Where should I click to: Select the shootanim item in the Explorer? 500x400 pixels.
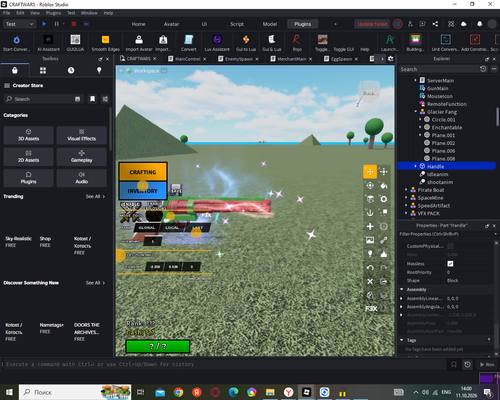440,182
